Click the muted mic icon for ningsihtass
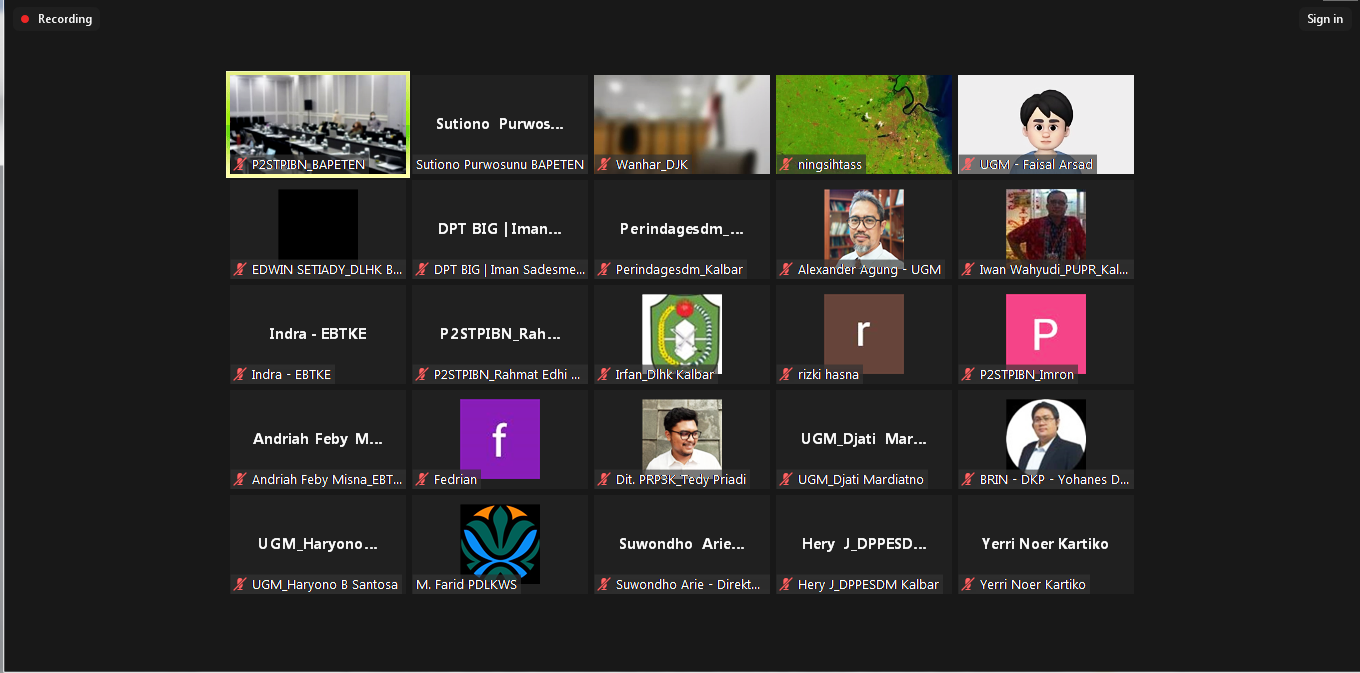 pos(786,165)
